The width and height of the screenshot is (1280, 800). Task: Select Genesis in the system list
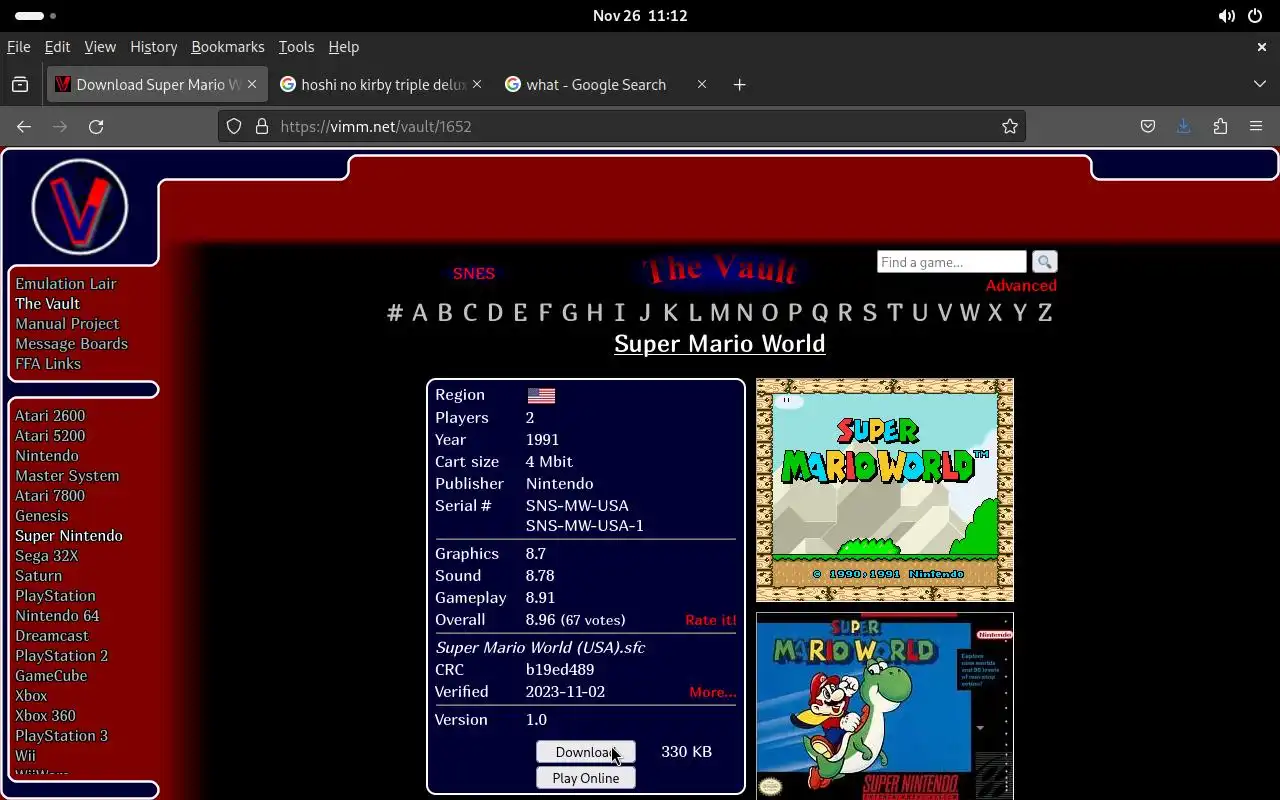(x=42, y=516)
